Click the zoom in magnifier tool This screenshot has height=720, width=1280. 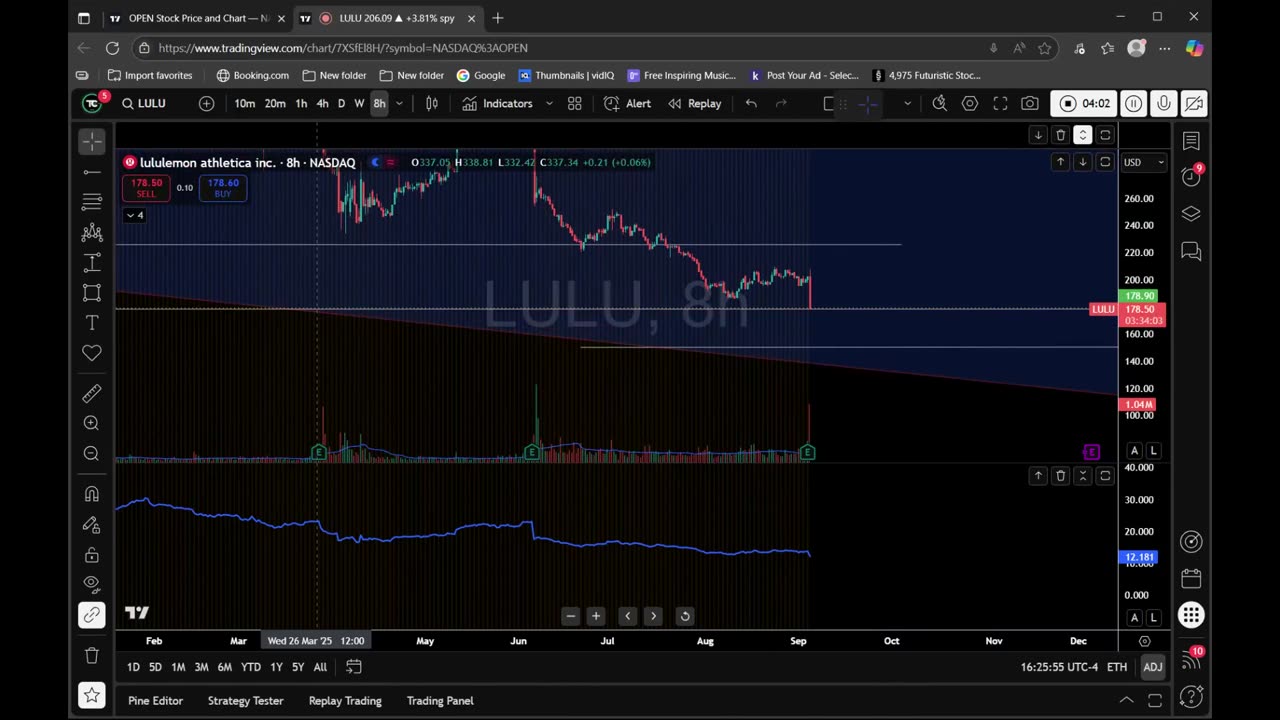[x=92, y=423]
